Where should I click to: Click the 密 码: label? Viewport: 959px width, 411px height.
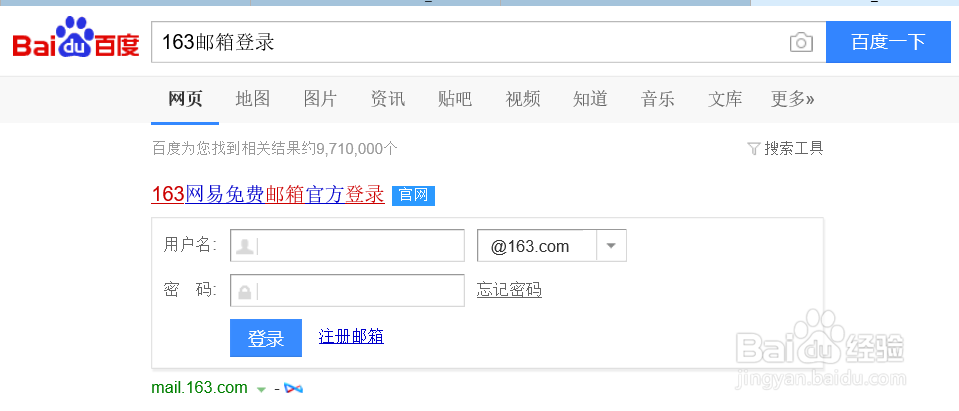tap(190, 290)
